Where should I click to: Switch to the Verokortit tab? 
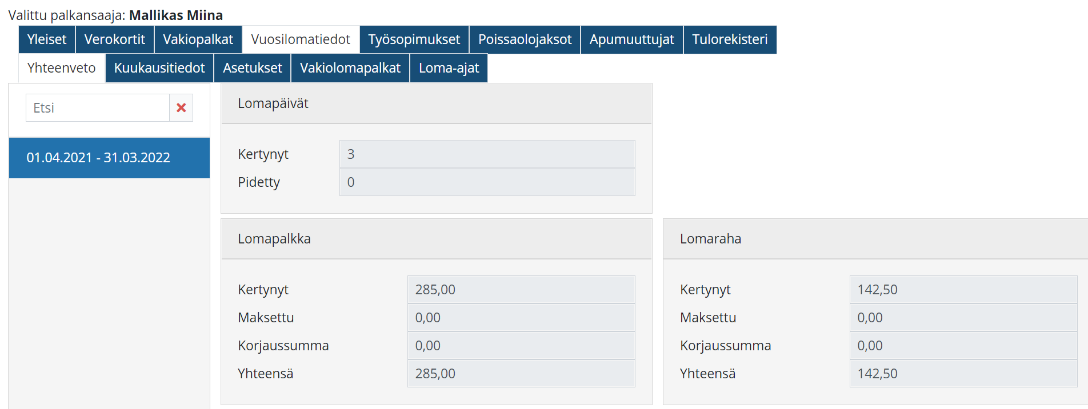pyautogui.click(x=115, y=39)
